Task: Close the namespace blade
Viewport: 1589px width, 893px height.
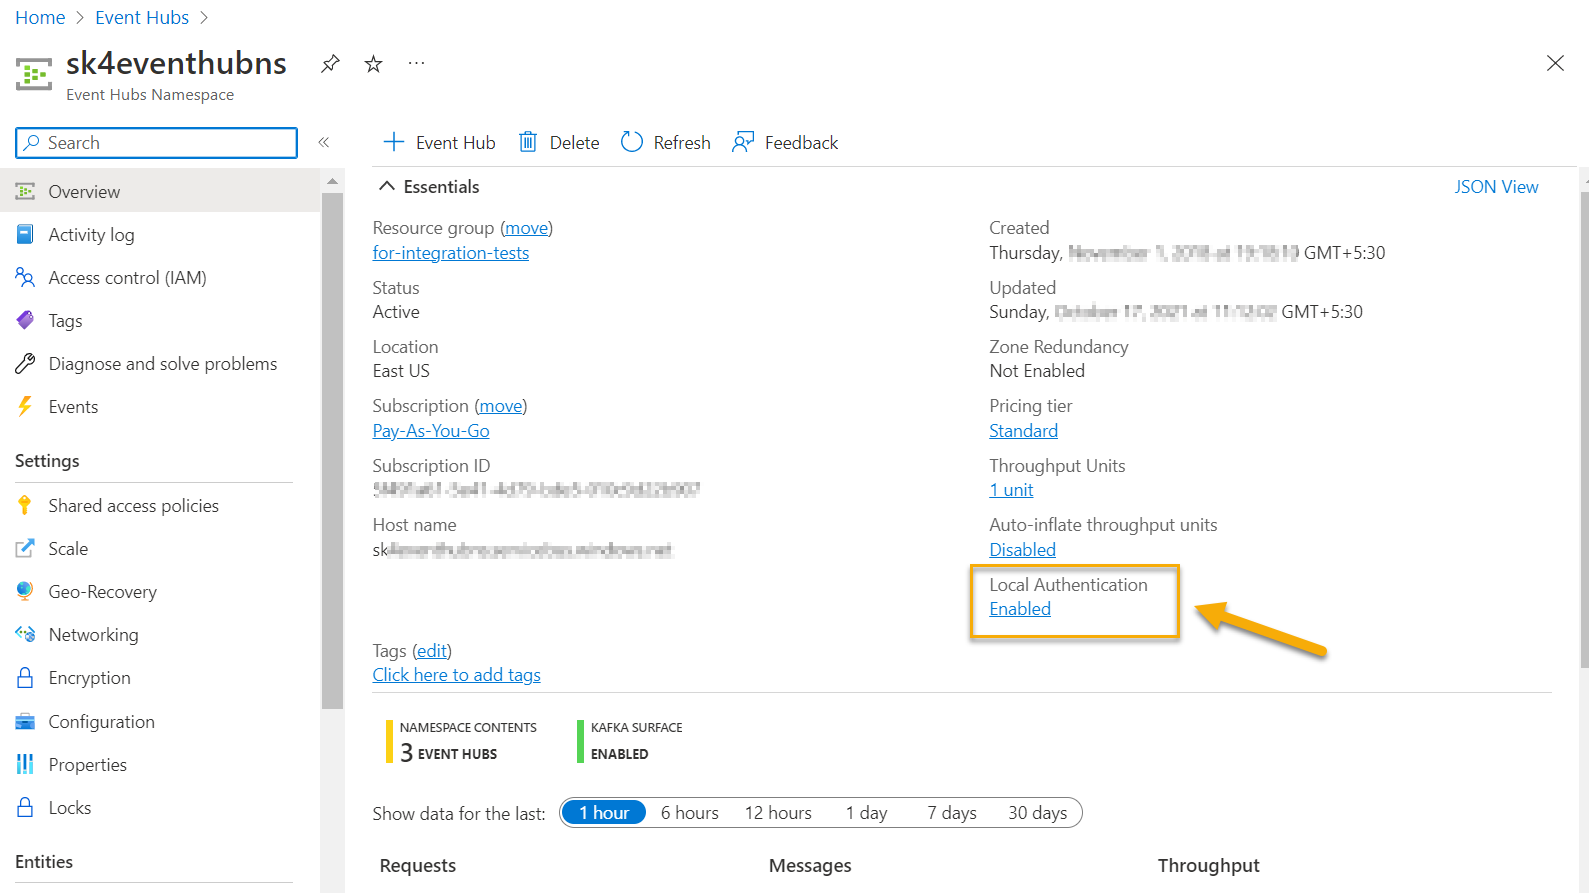Action: [1555, 63]
